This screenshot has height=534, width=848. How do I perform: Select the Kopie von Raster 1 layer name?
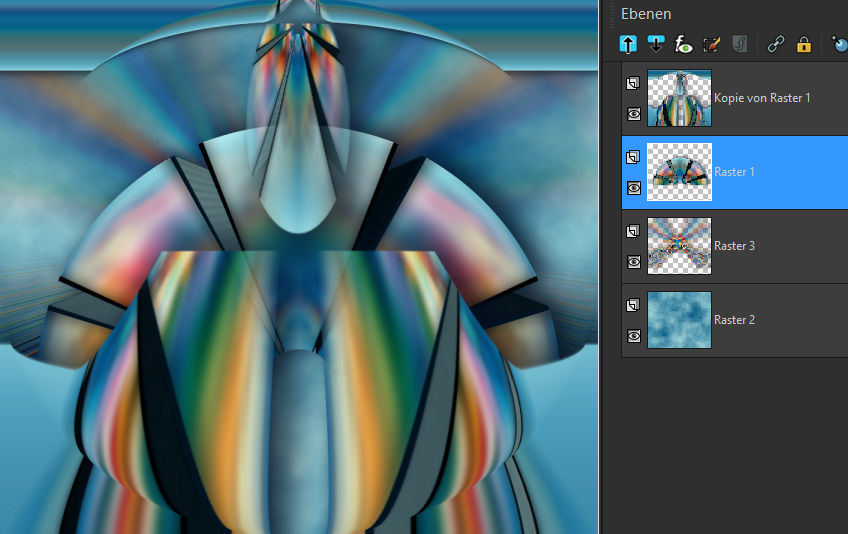[762, 98]
